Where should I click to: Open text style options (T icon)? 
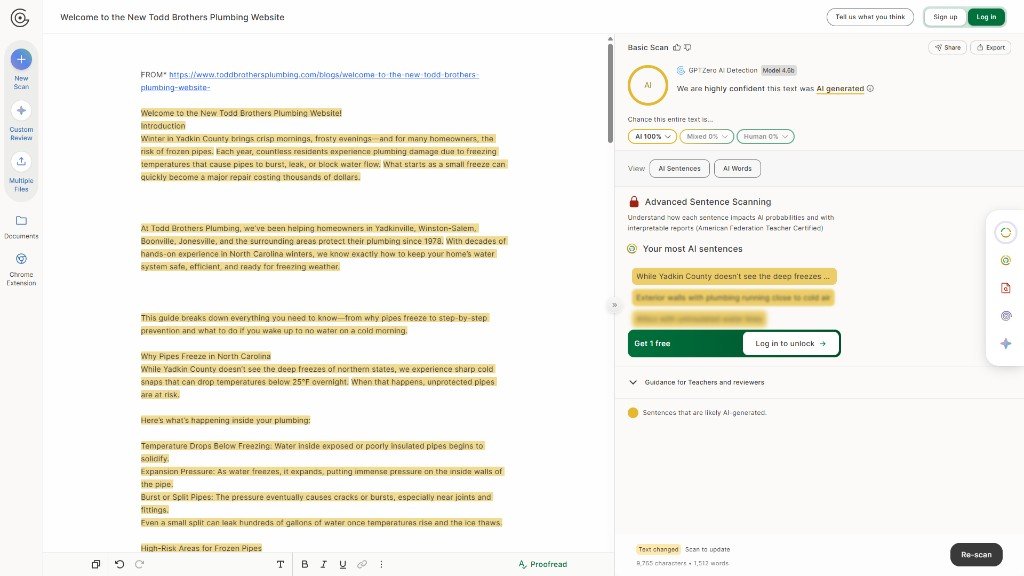[x=280, y=564]
